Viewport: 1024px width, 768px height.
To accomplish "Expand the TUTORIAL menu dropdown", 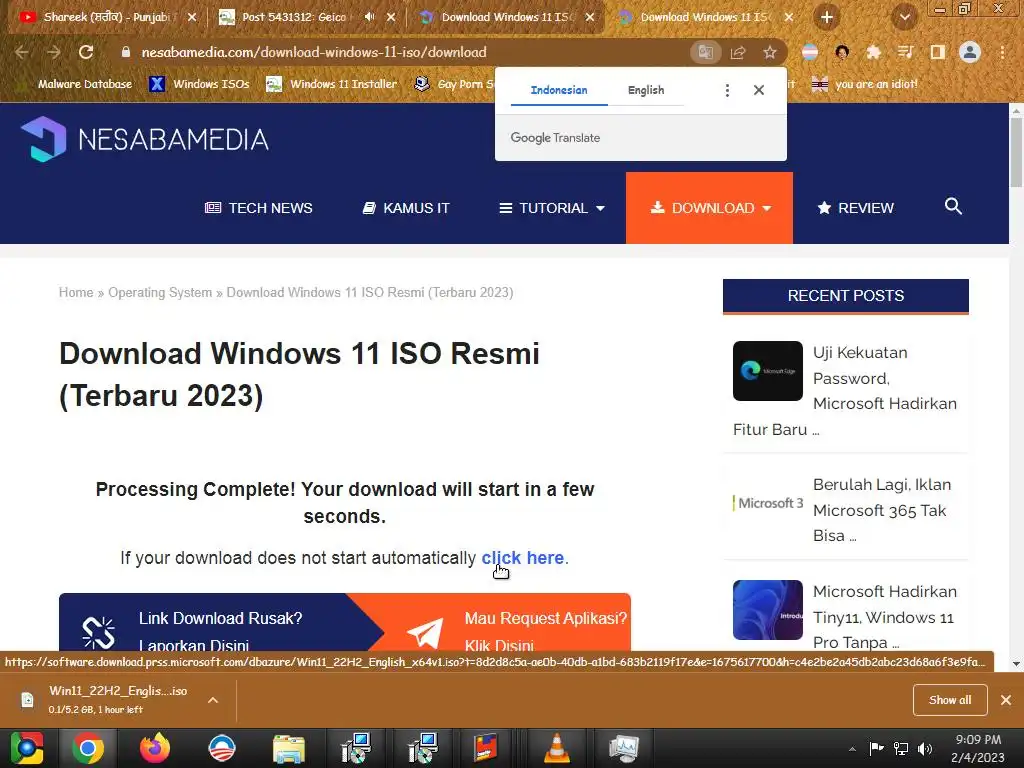I will click(x=552, y=208).
